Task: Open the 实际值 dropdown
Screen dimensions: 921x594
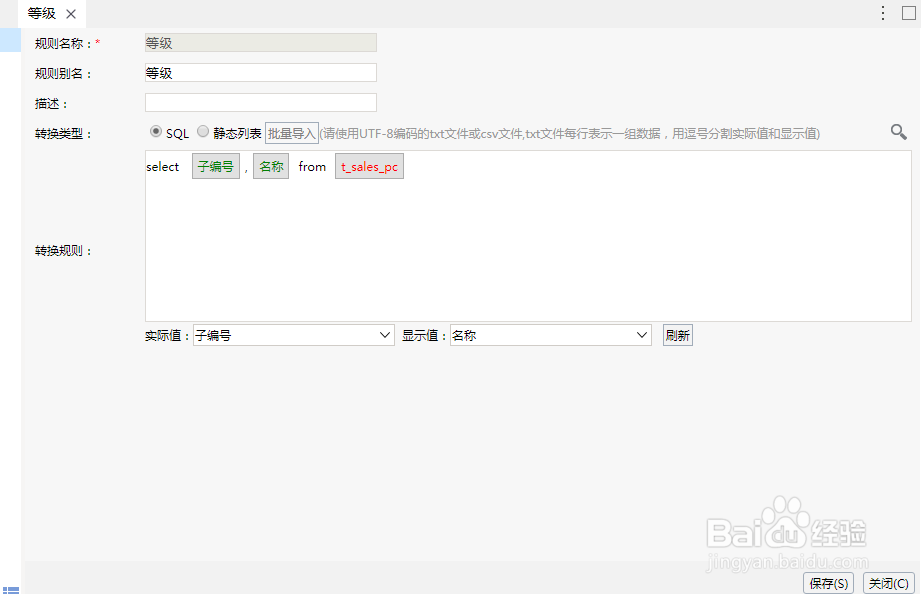Action: 294,335
